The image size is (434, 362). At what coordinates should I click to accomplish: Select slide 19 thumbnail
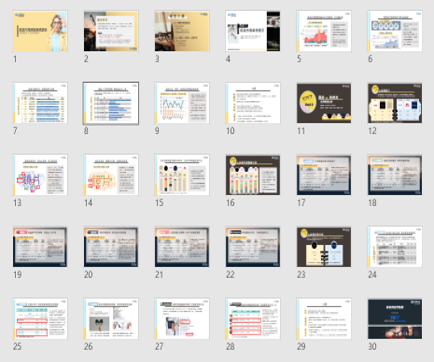pos(40,247)
